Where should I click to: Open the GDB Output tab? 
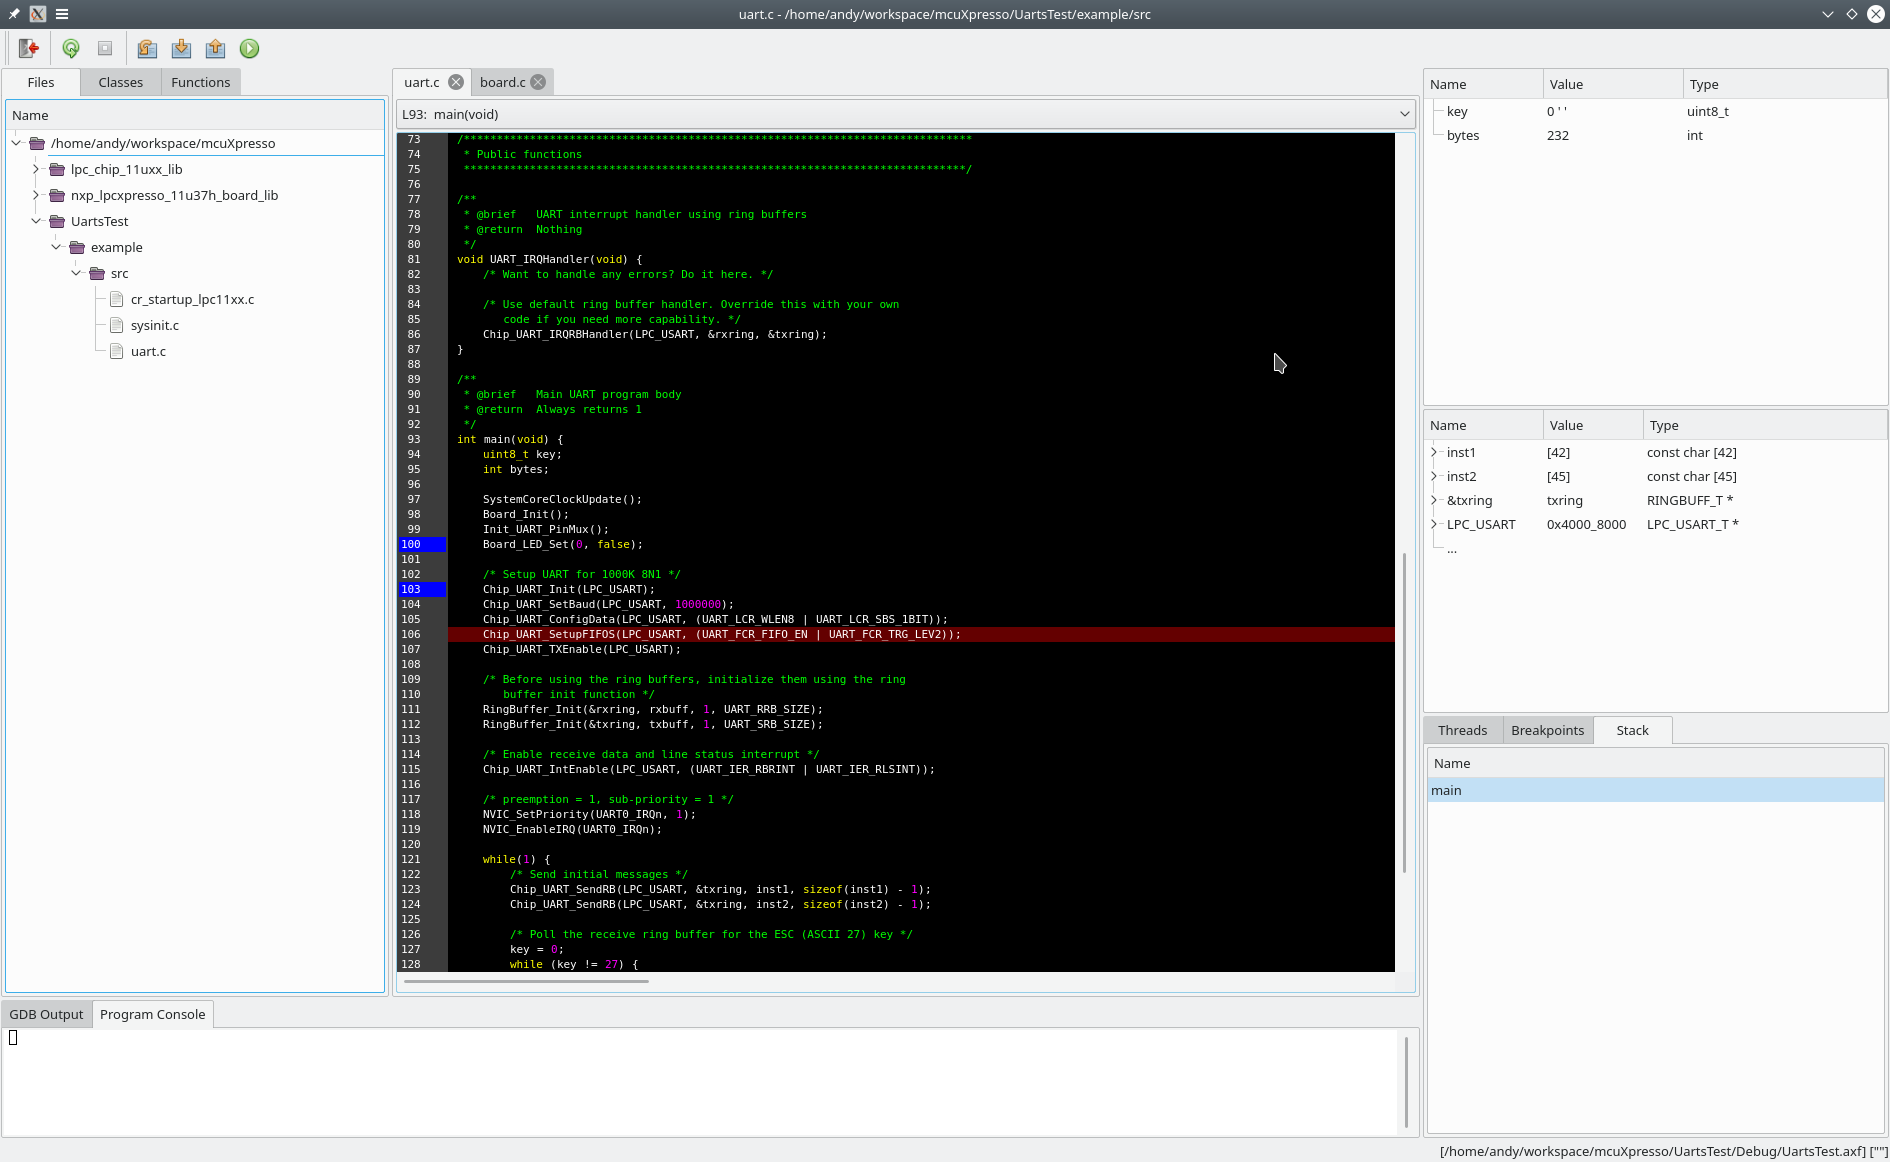pyautogui.click(x=46, y=1014)
